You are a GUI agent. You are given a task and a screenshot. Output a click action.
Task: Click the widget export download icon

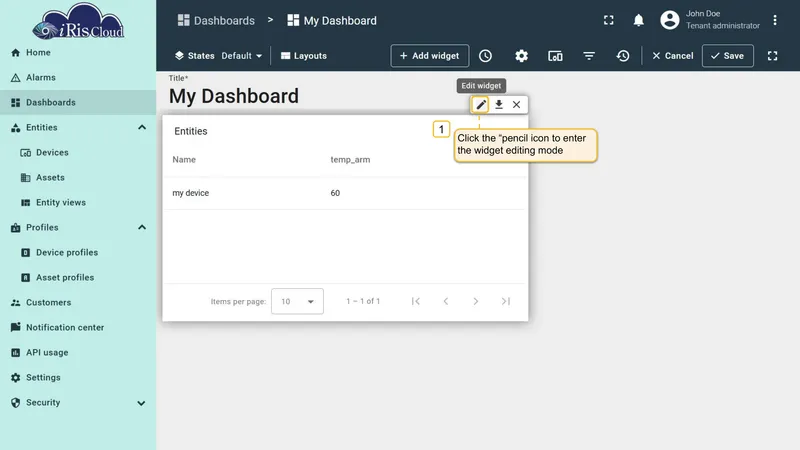tap(499, 105)
